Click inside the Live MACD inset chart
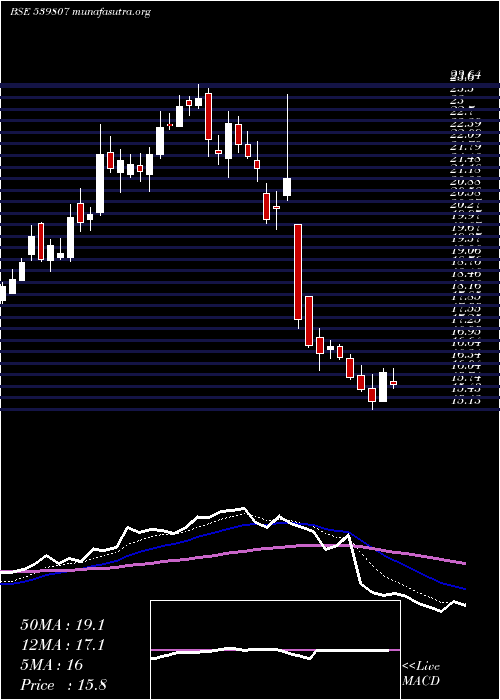 pyautogui.click(x=275, y=650)
